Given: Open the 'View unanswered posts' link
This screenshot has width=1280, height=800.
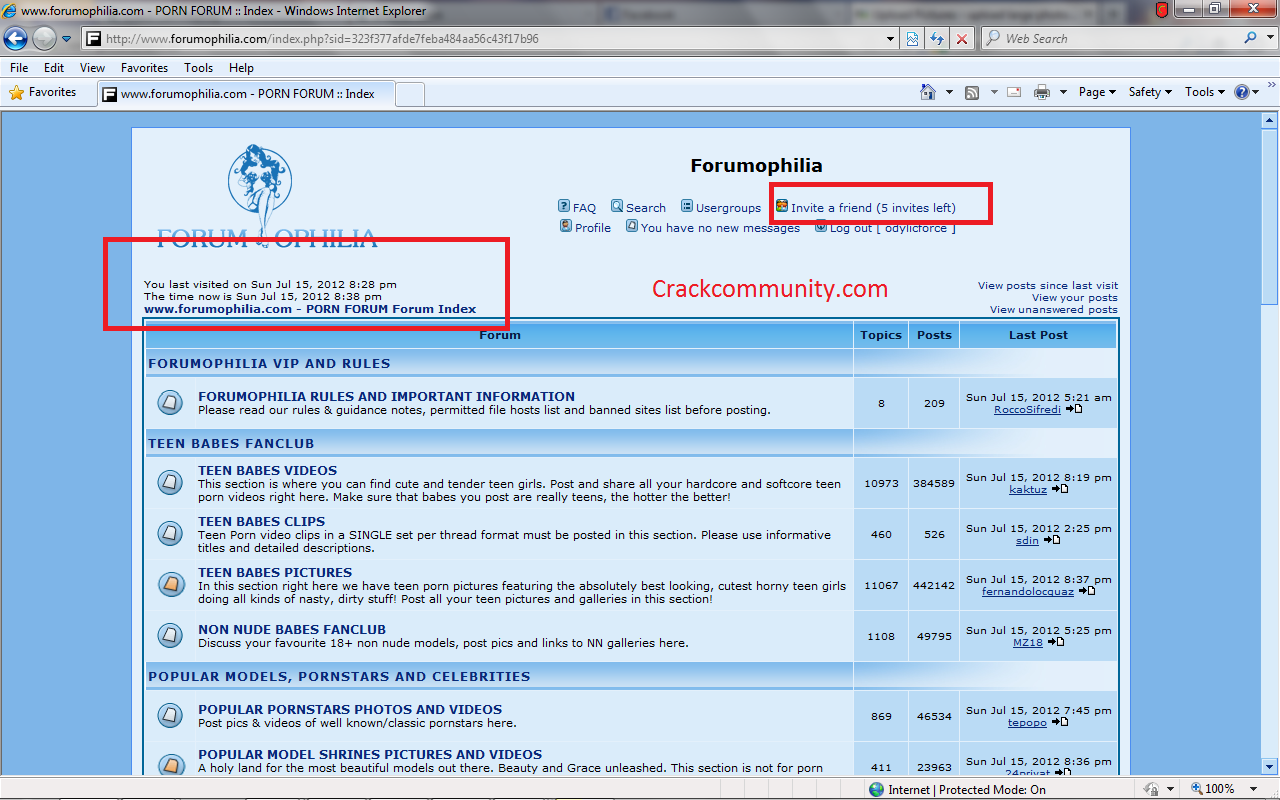Looking at the screenshot, I should click(x=1054, y=310).
